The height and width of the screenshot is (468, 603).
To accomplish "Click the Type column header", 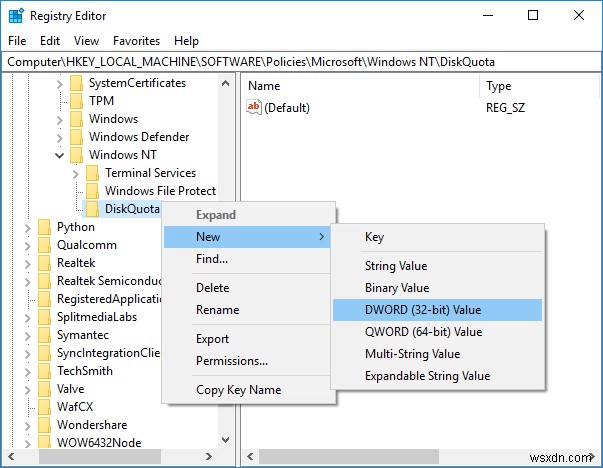I will click(498, 87).
